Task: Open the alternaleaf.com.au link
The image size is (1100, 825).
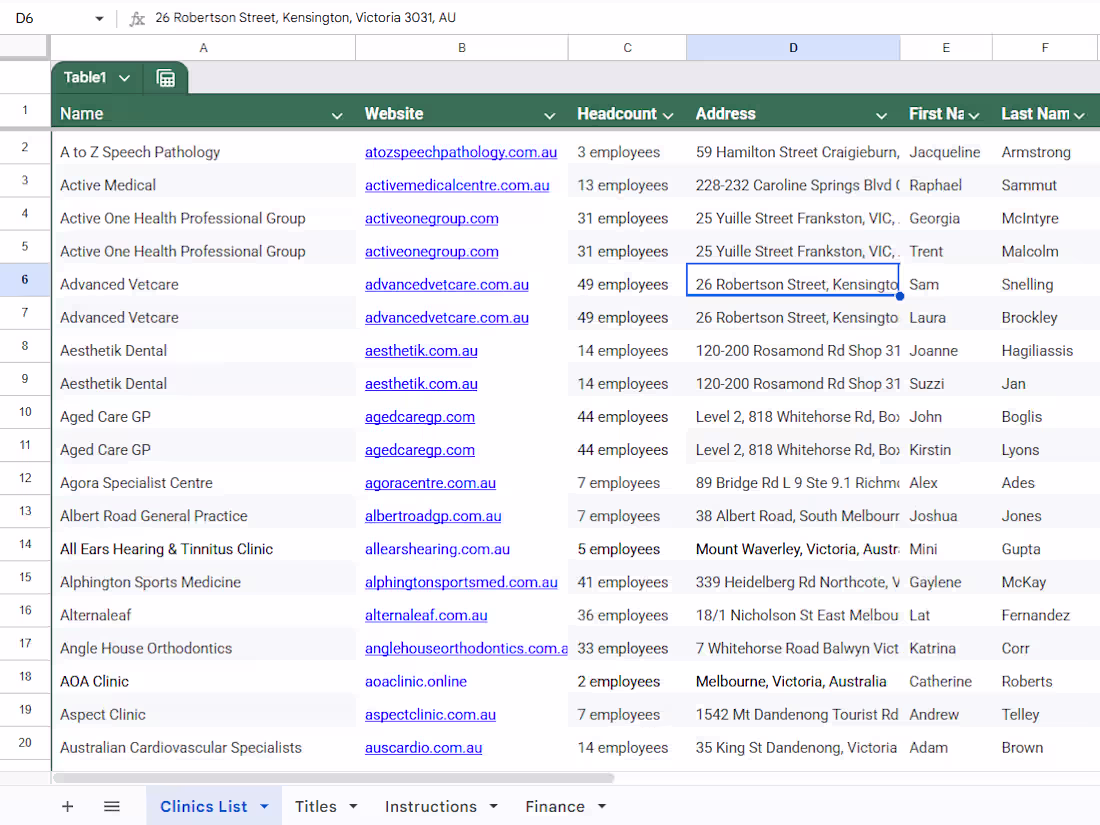Action: coord(426,615)
